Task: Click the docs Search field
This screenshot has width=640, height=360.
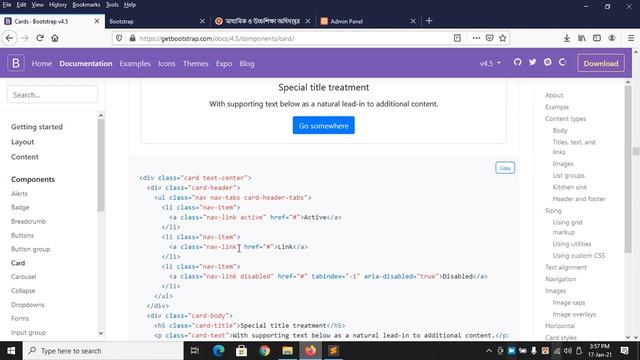Action: tap(52, 95)
